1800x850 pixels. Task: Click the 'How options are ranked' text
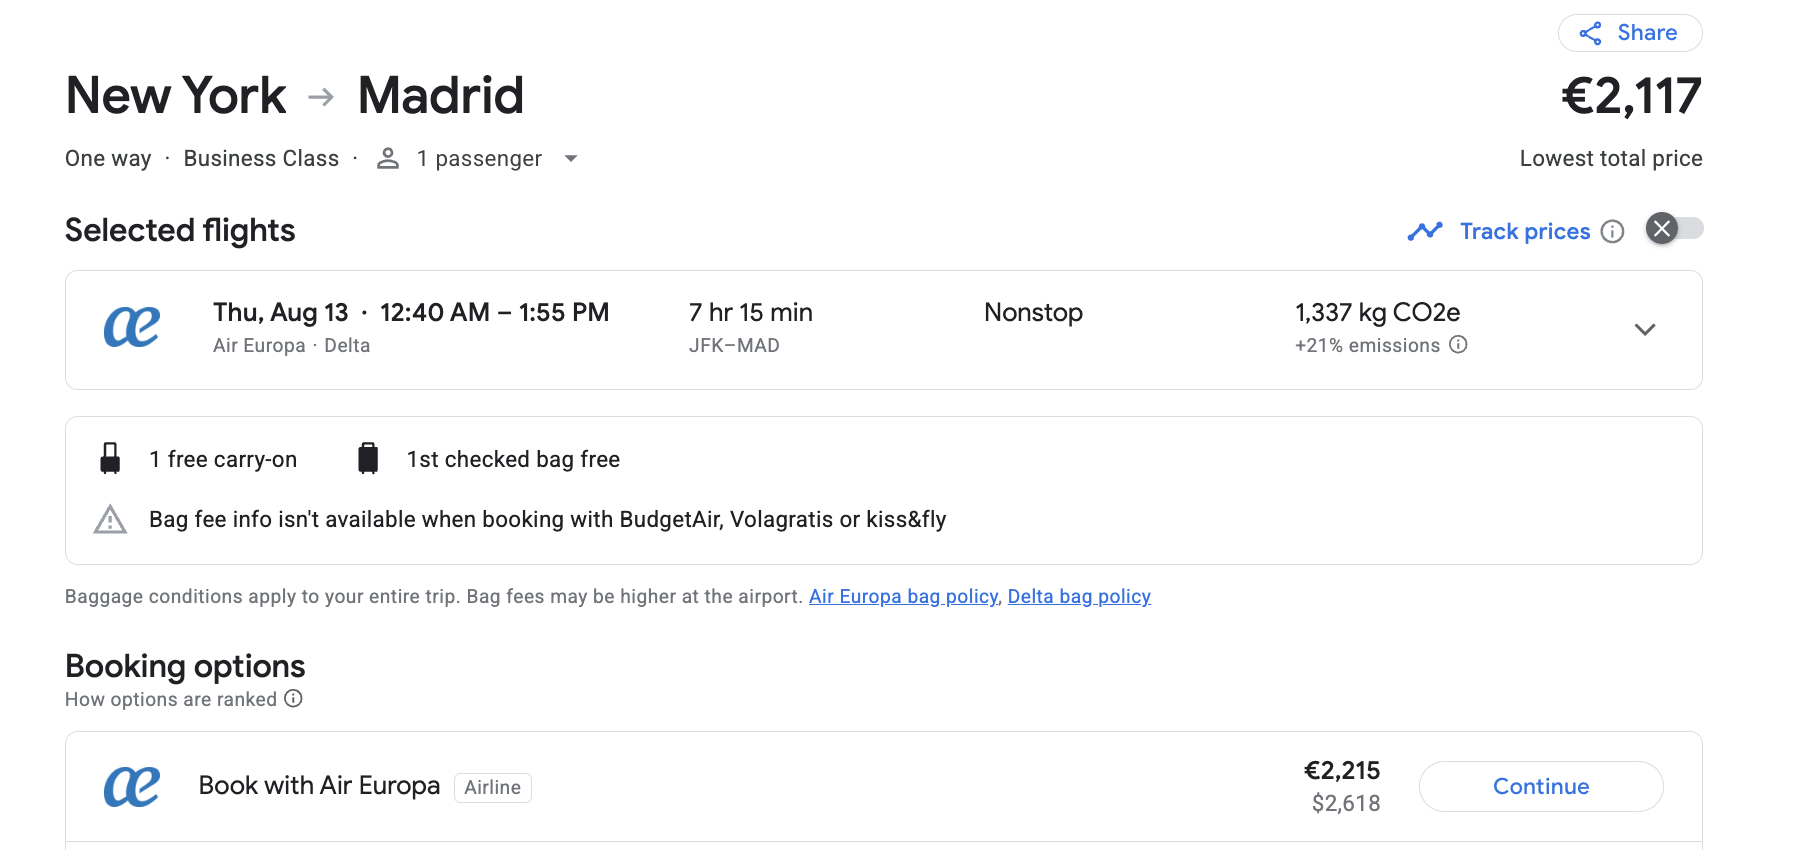(171, 700)
